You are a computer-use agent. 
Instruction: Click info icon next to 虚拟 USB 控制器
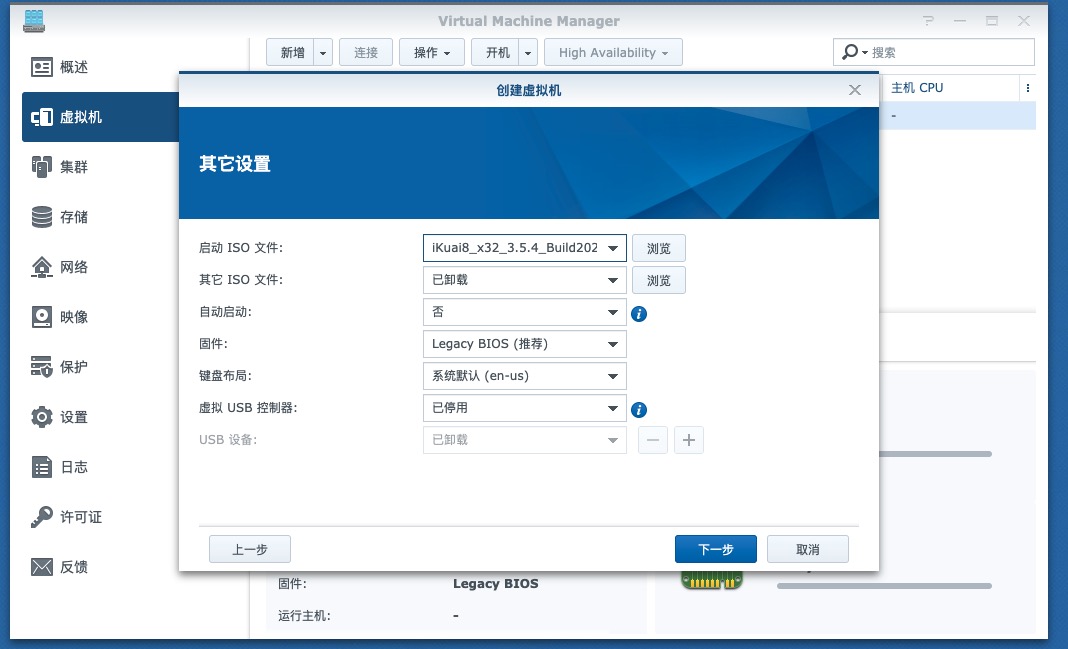tap(639, 410)
